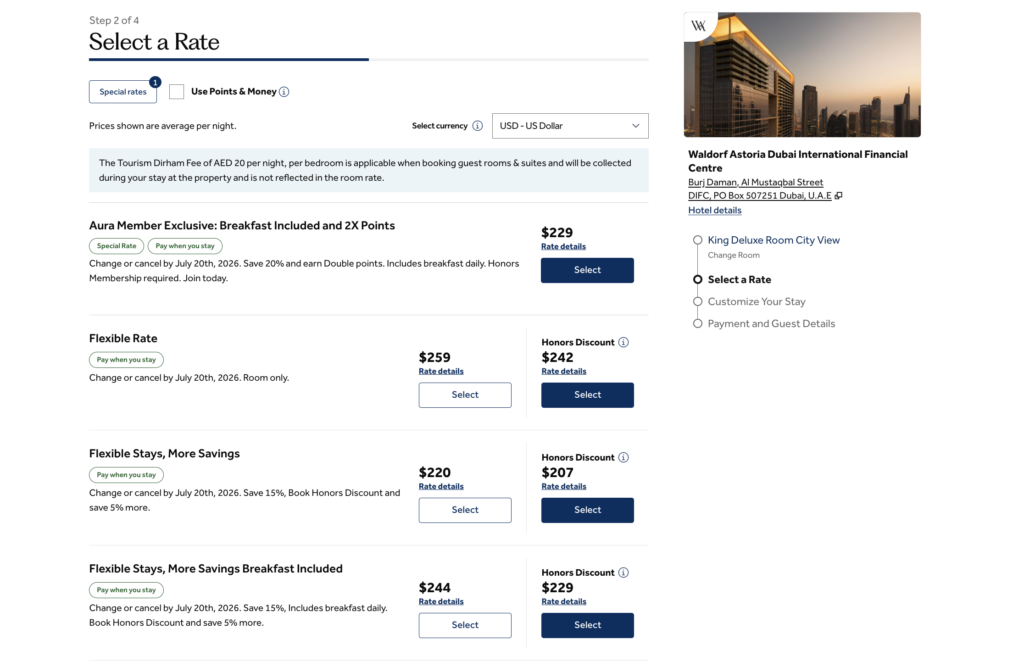The width and height of the screenshot is (1024, 667).
Task: Select the Breakfast Included rate at $244
Action: (x=465, y=625)
